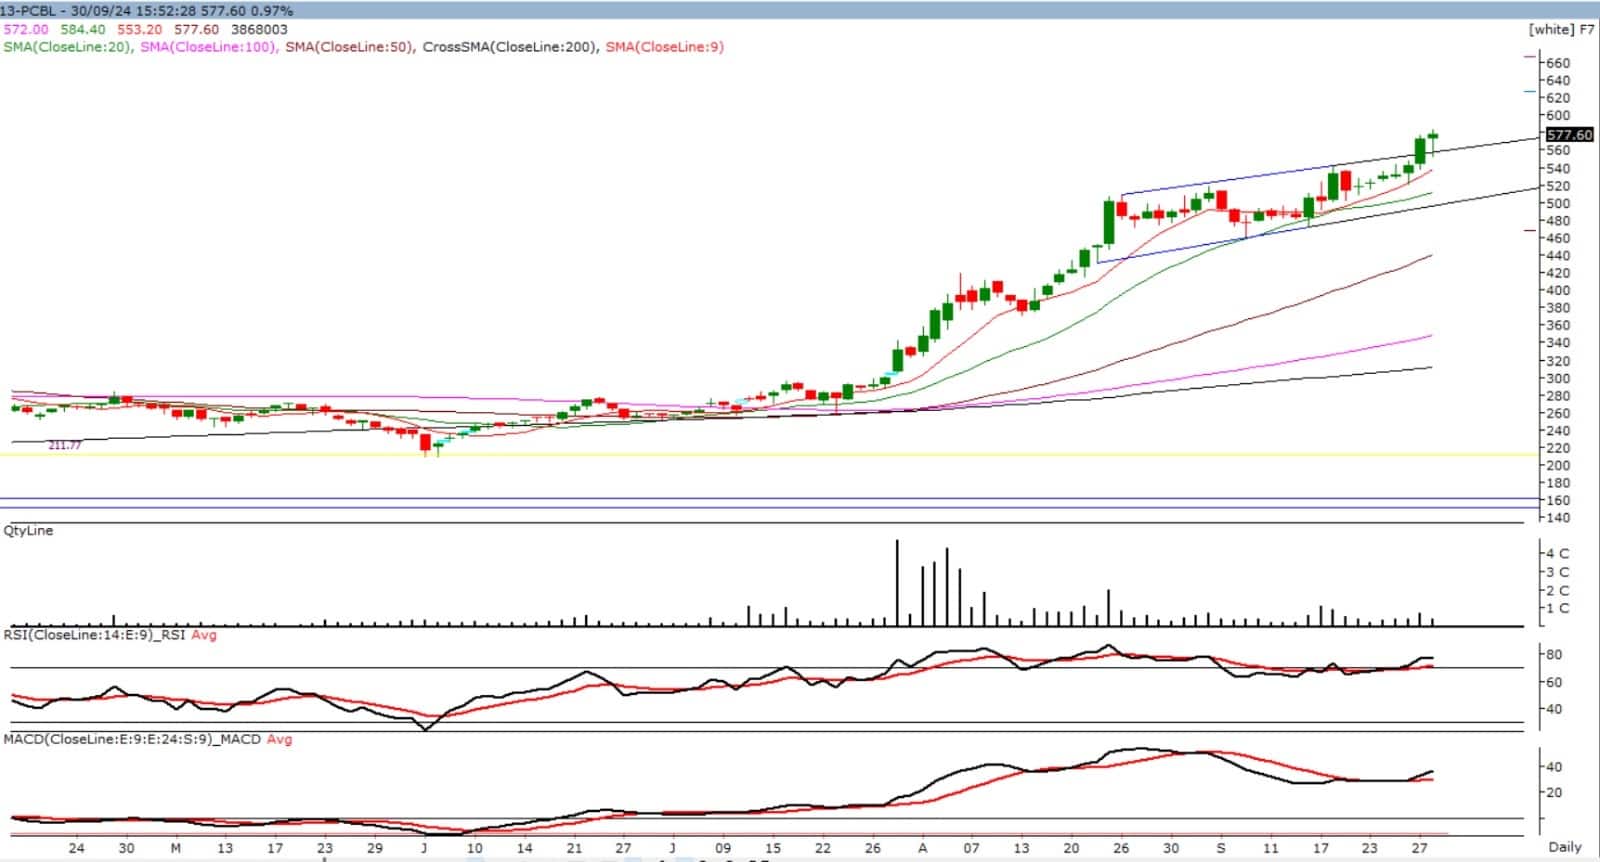
Task: Click the SMA(CloseLine:20) indicator label
Action: point(68,47)
